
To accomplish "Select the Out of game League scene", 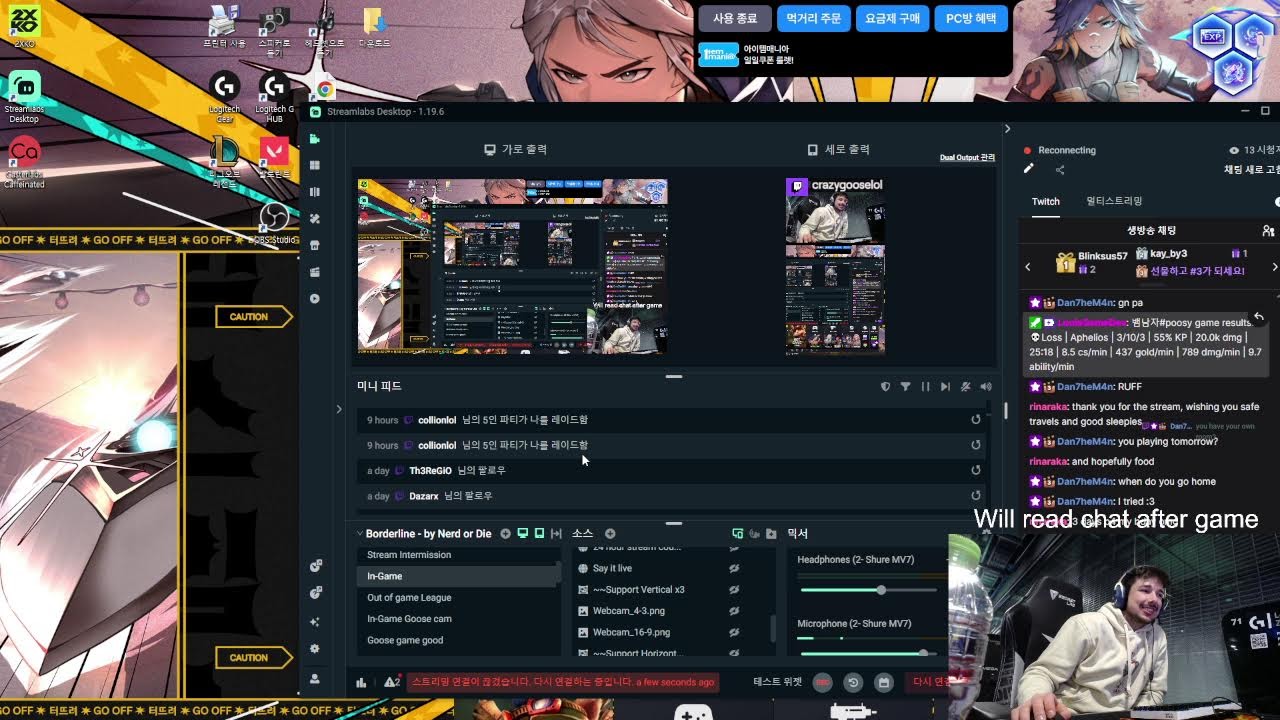I will pyautogui.click(x=459, y=598).
